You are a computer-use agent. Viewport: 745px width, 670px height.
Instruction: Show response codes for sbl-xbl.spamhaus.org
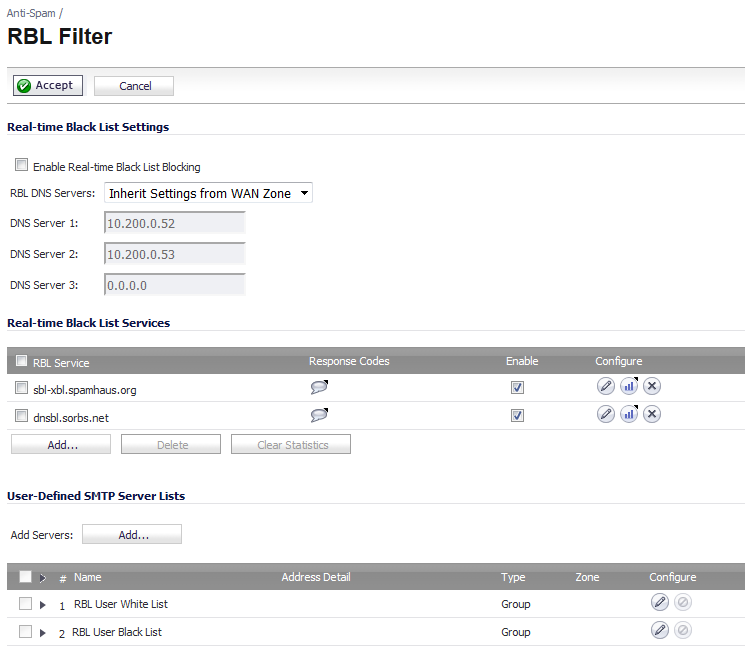[x=319, y=387]
